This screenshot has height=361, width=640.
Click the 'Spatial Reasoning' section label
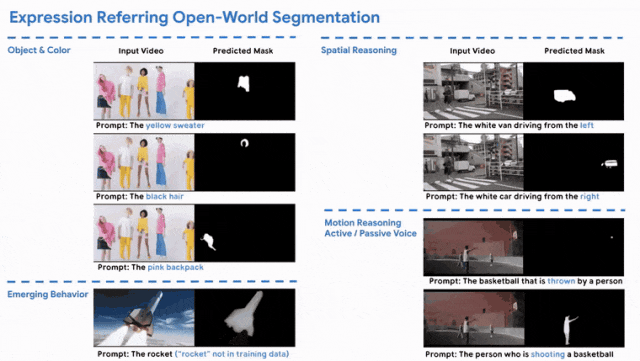pyautogui.click(x=359, y=50)
